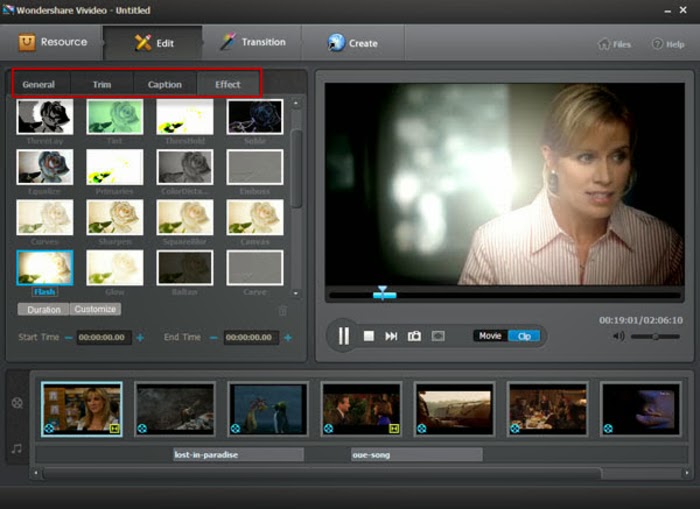The height and width of the screenshot is (509, 700).
Task: Mute audio via speaker icon
Action: 619,336
